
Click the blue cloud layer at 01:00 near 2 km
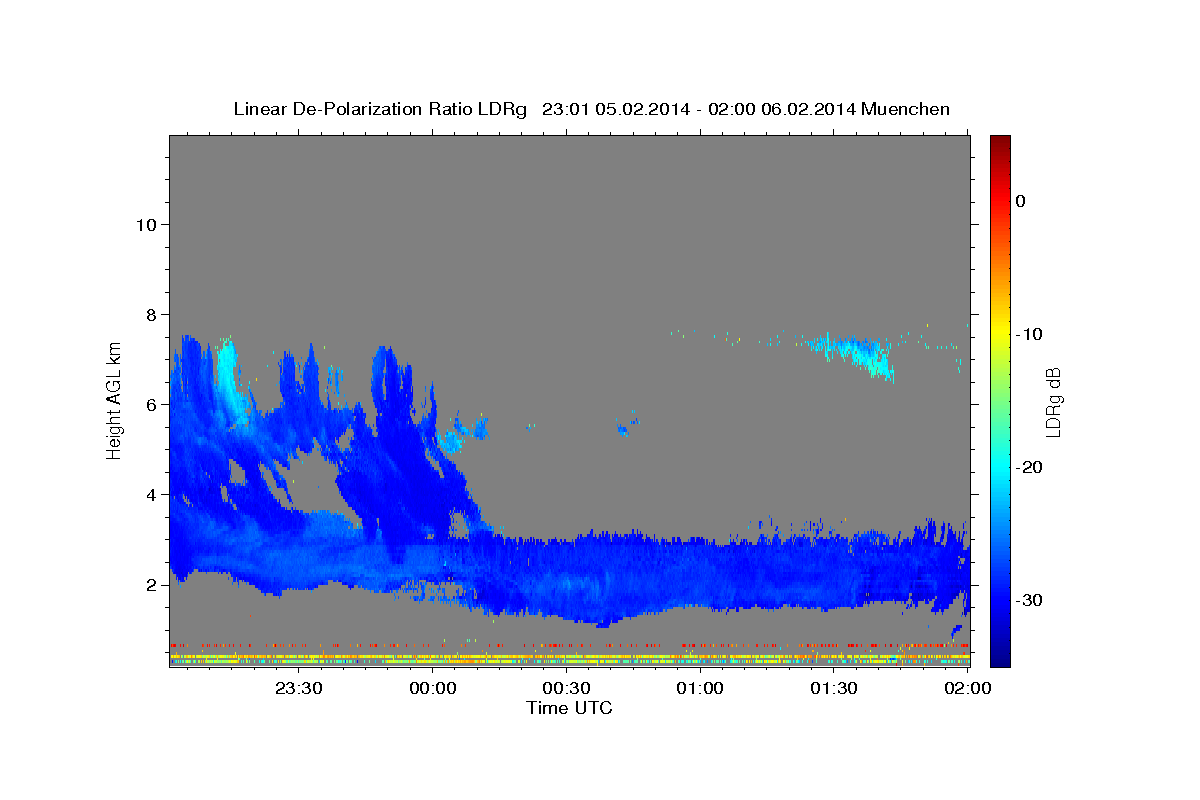700,575
